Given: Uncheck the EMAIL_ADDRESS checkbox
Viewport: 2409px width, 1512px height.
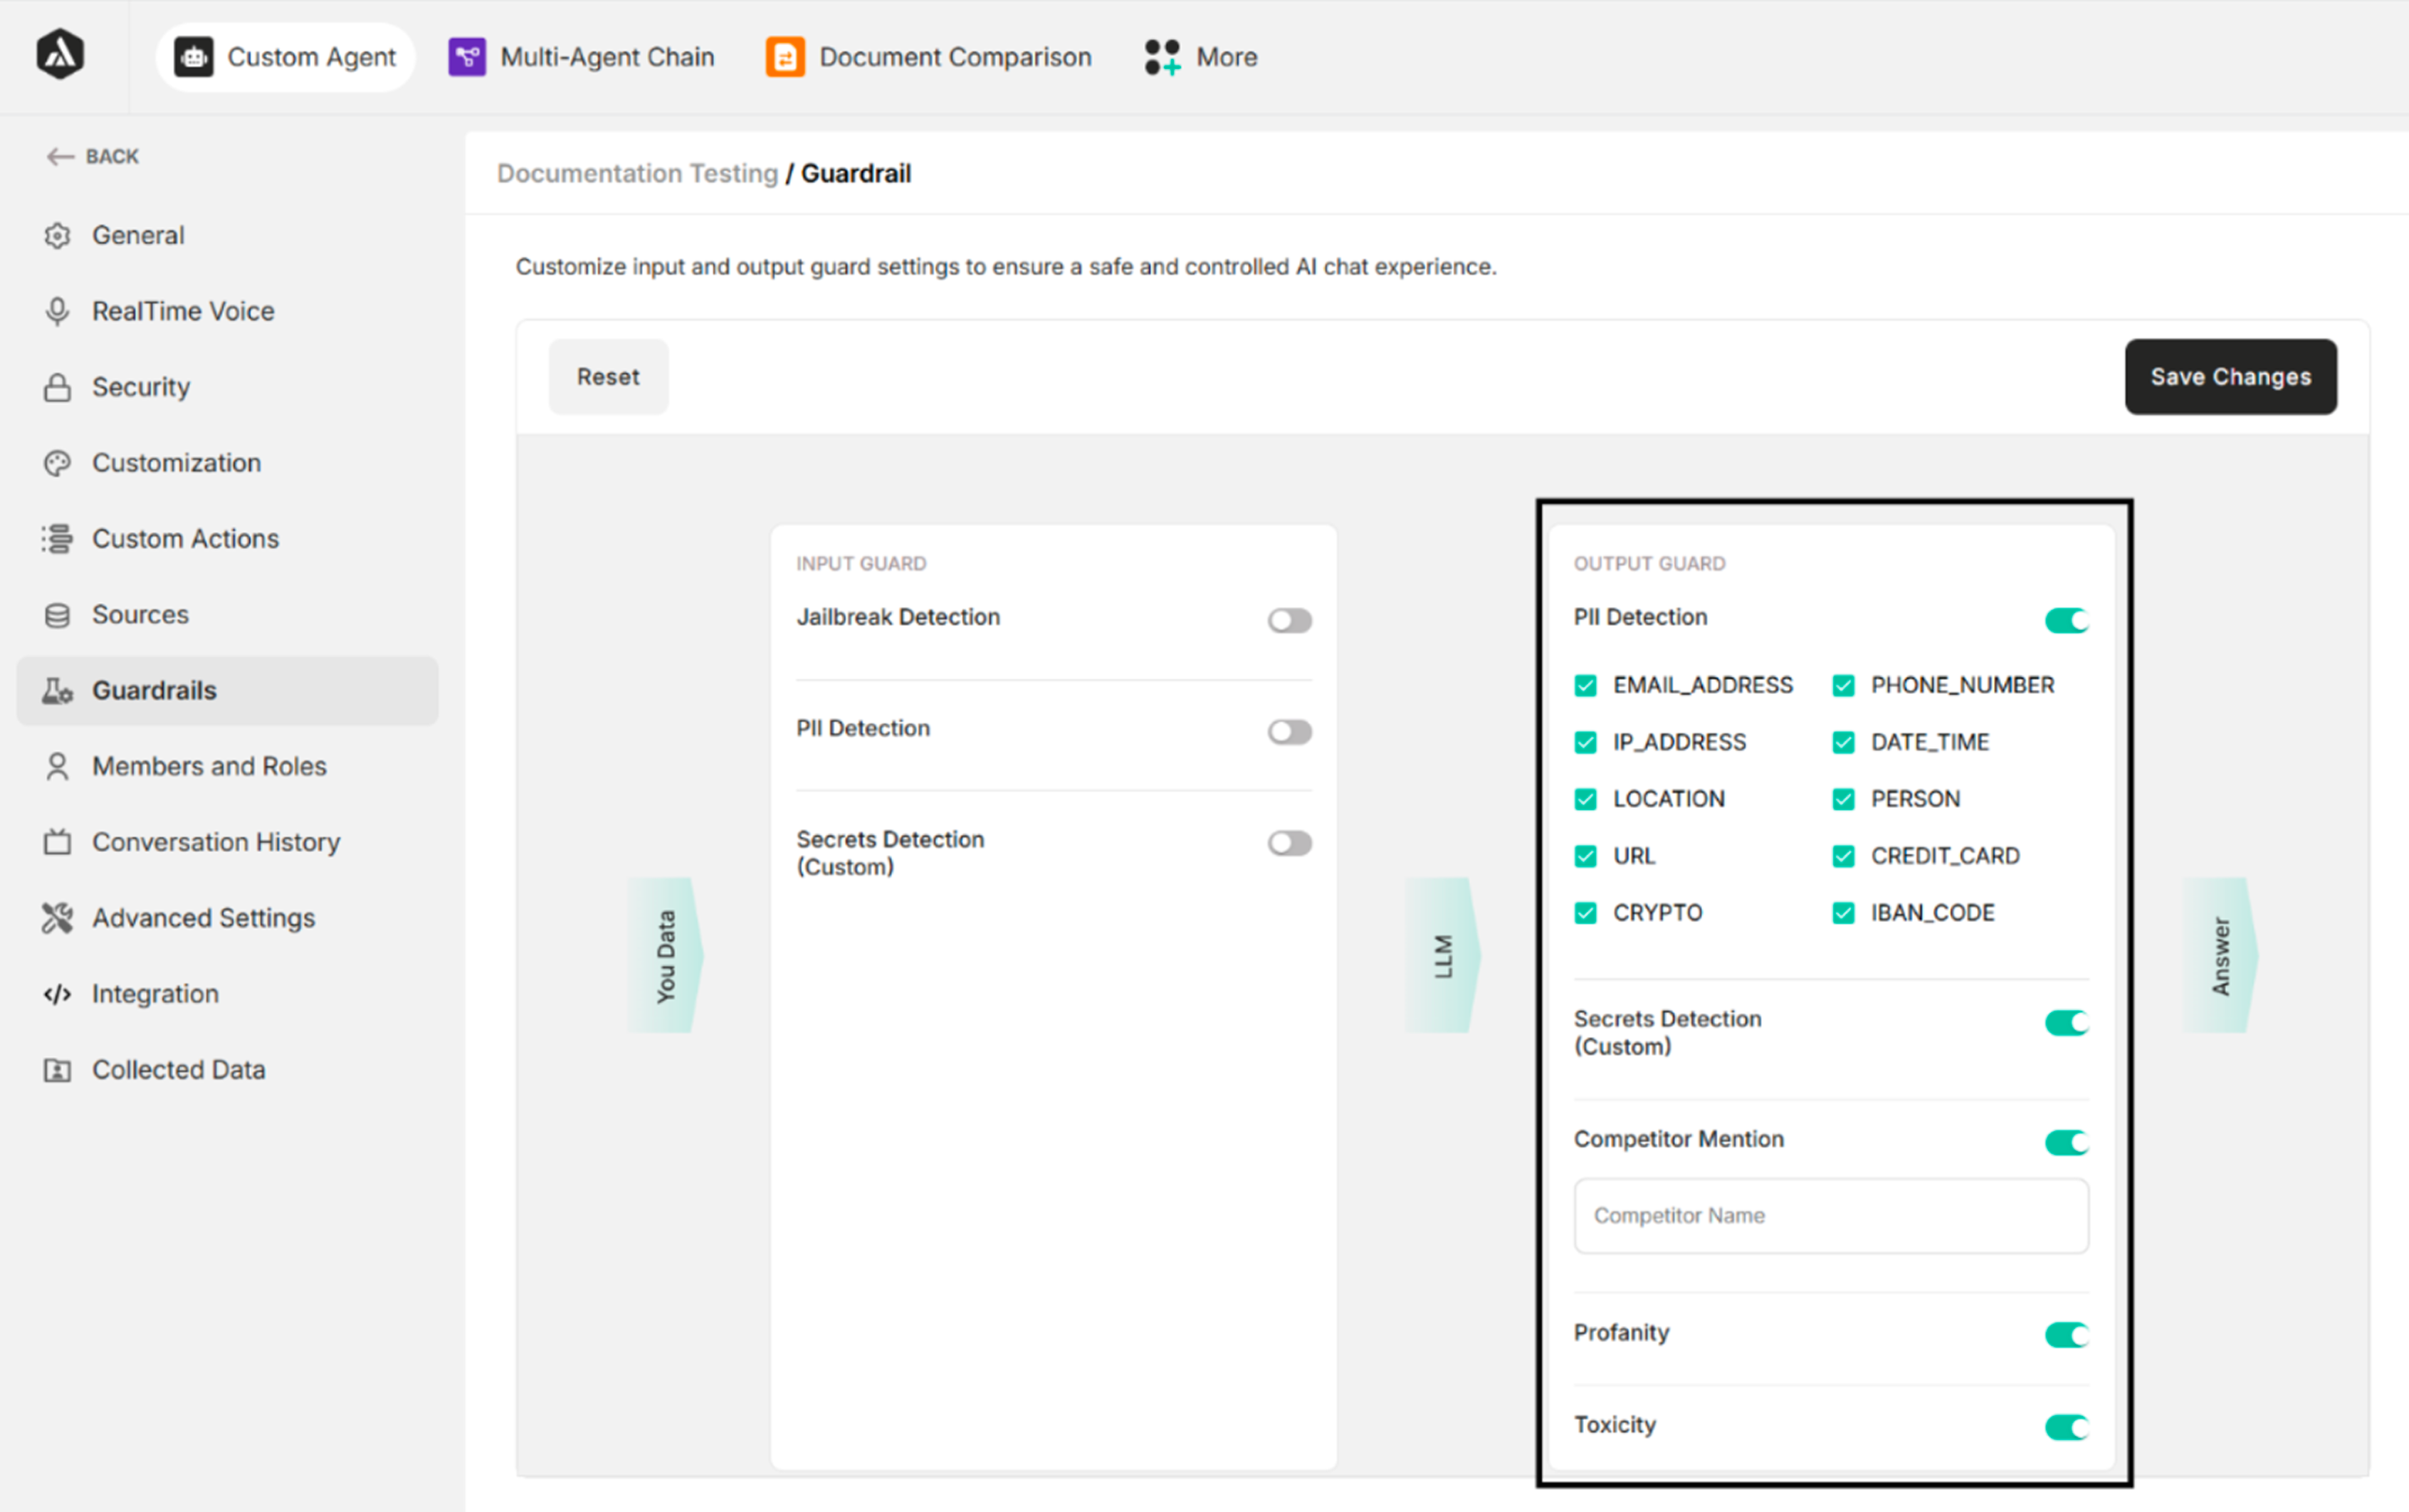Looking at the screenshot, I should tap(1585, 686).
